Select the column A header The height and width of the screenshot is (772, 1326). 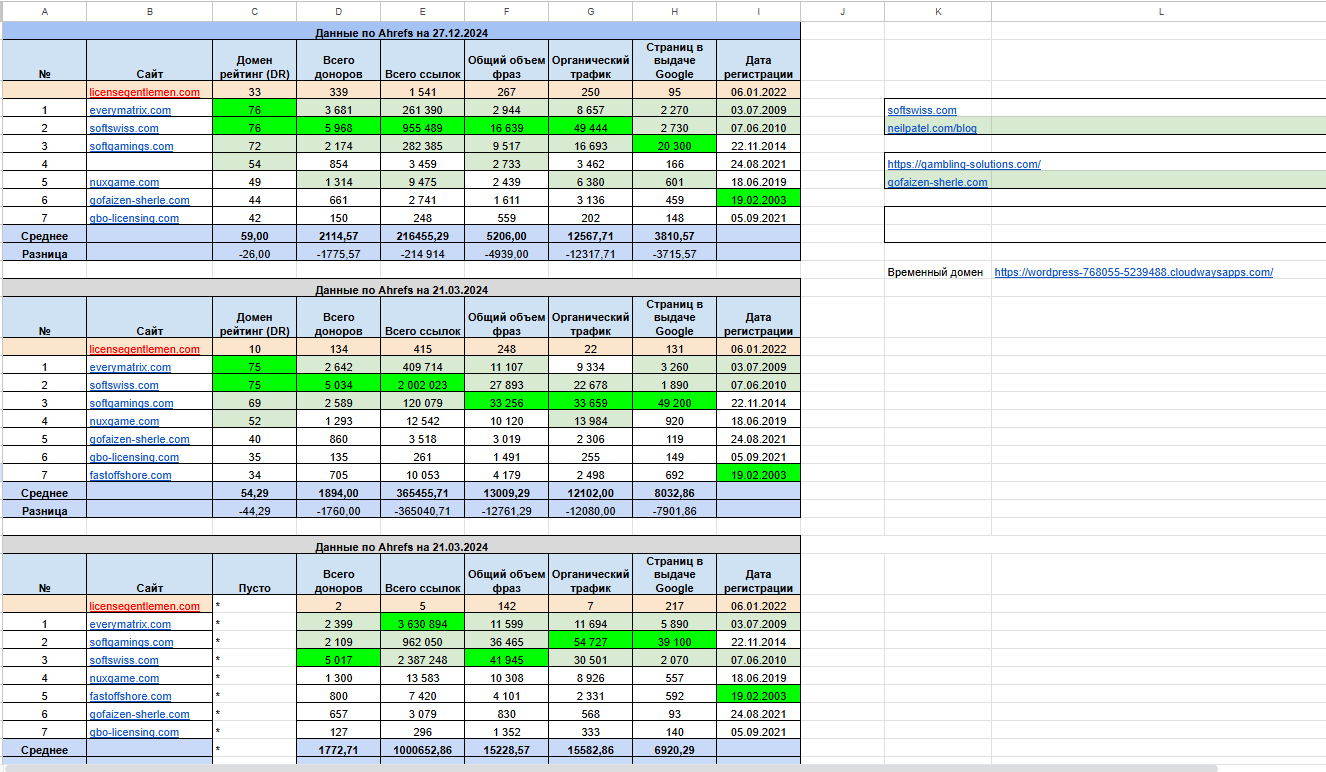(44, 12)
